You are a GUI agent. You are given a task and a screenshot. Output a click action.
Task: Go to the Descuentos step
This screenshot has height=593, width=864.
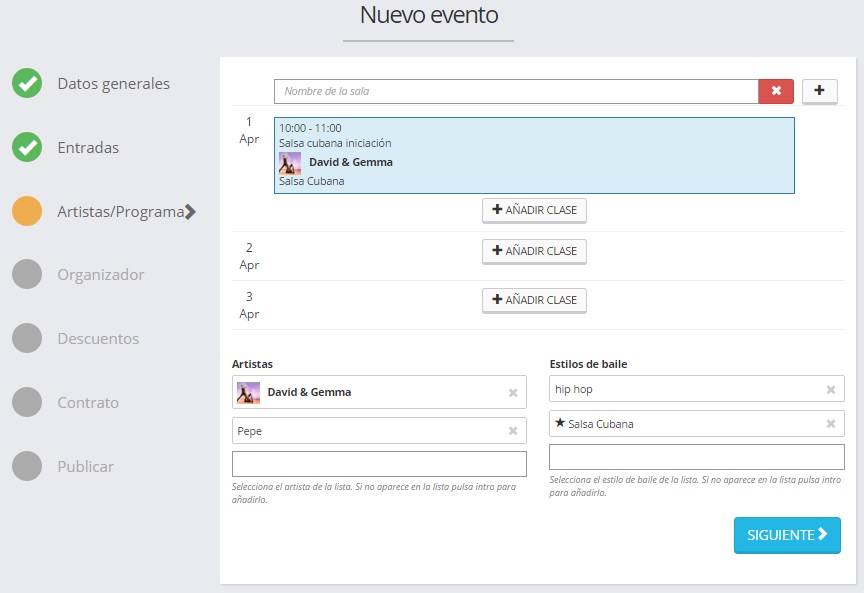pos(98,339)
